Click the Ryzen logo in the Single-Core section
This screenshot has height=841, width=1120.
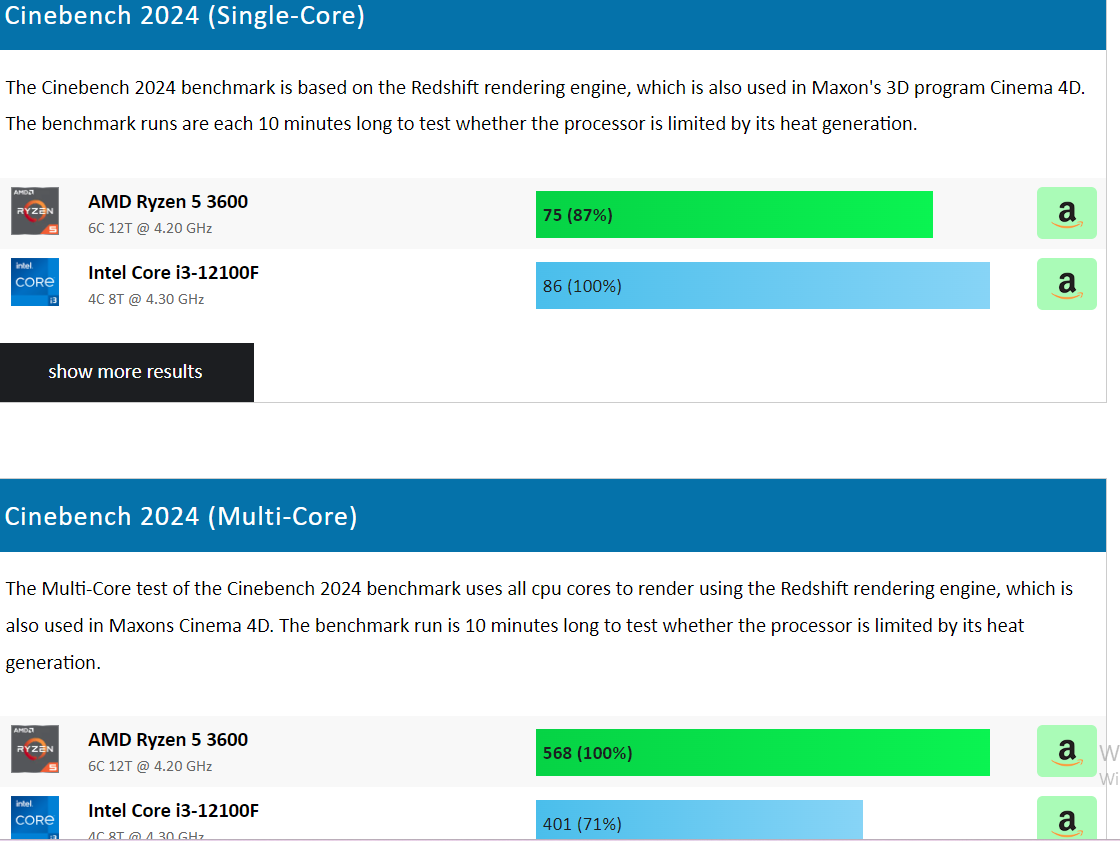(x=35, y=211)
